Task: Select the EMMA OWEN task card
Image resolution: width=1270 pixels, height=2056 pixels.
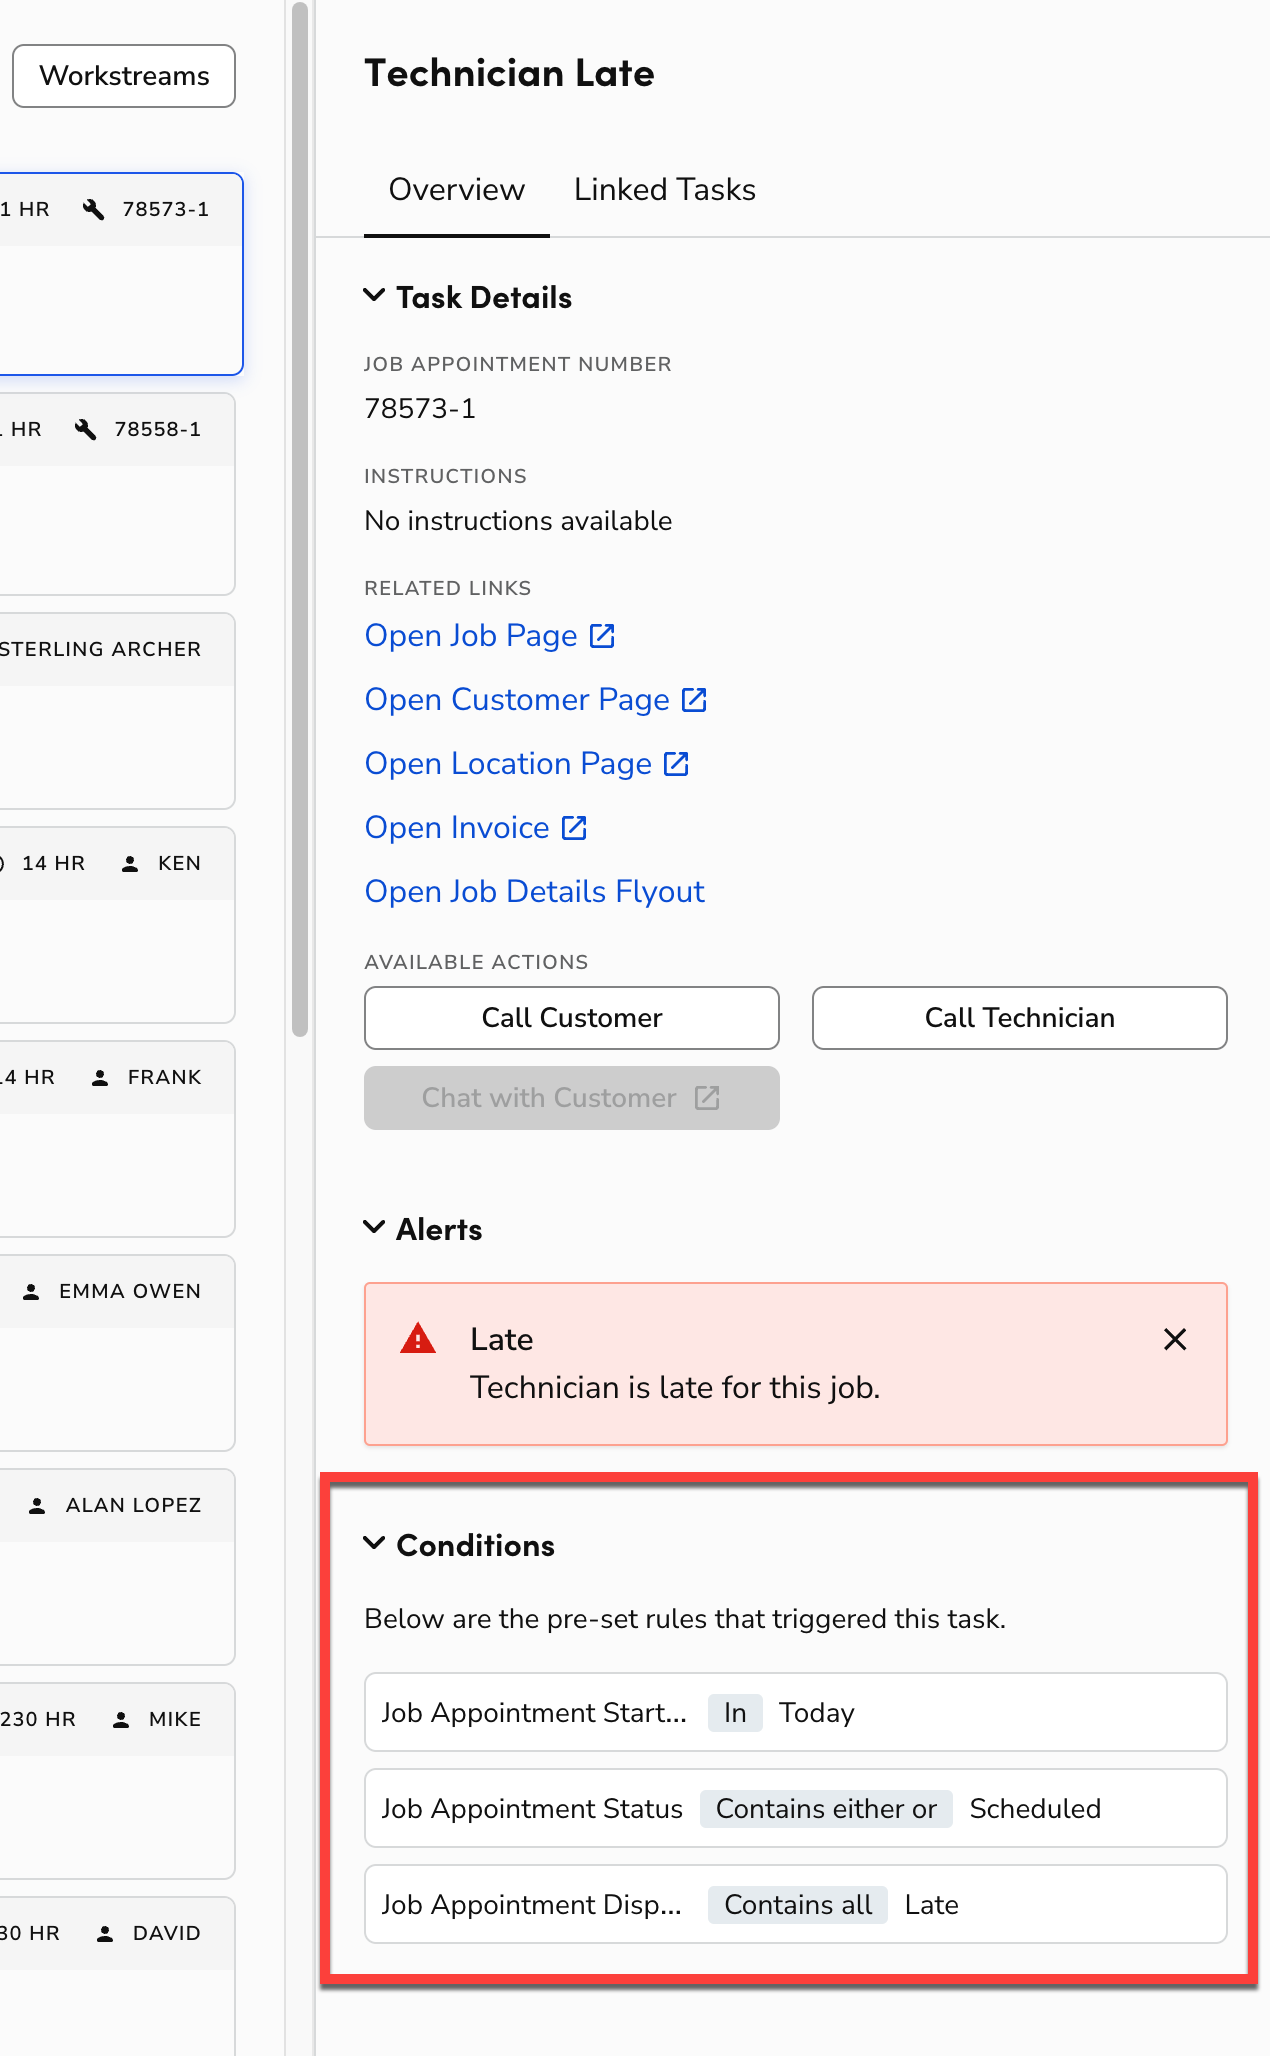Action: click(118, 1353)
